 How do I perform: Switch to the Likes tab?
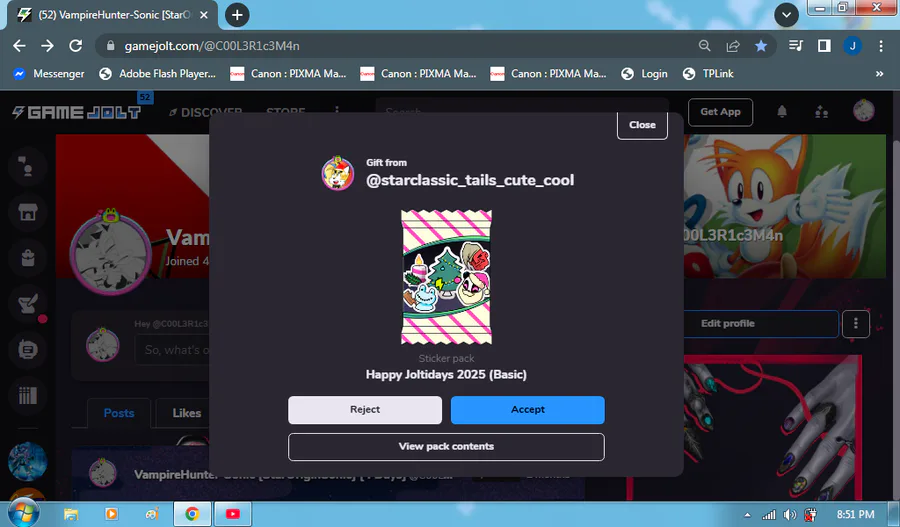pyautogui.click(x=187, y=413)
